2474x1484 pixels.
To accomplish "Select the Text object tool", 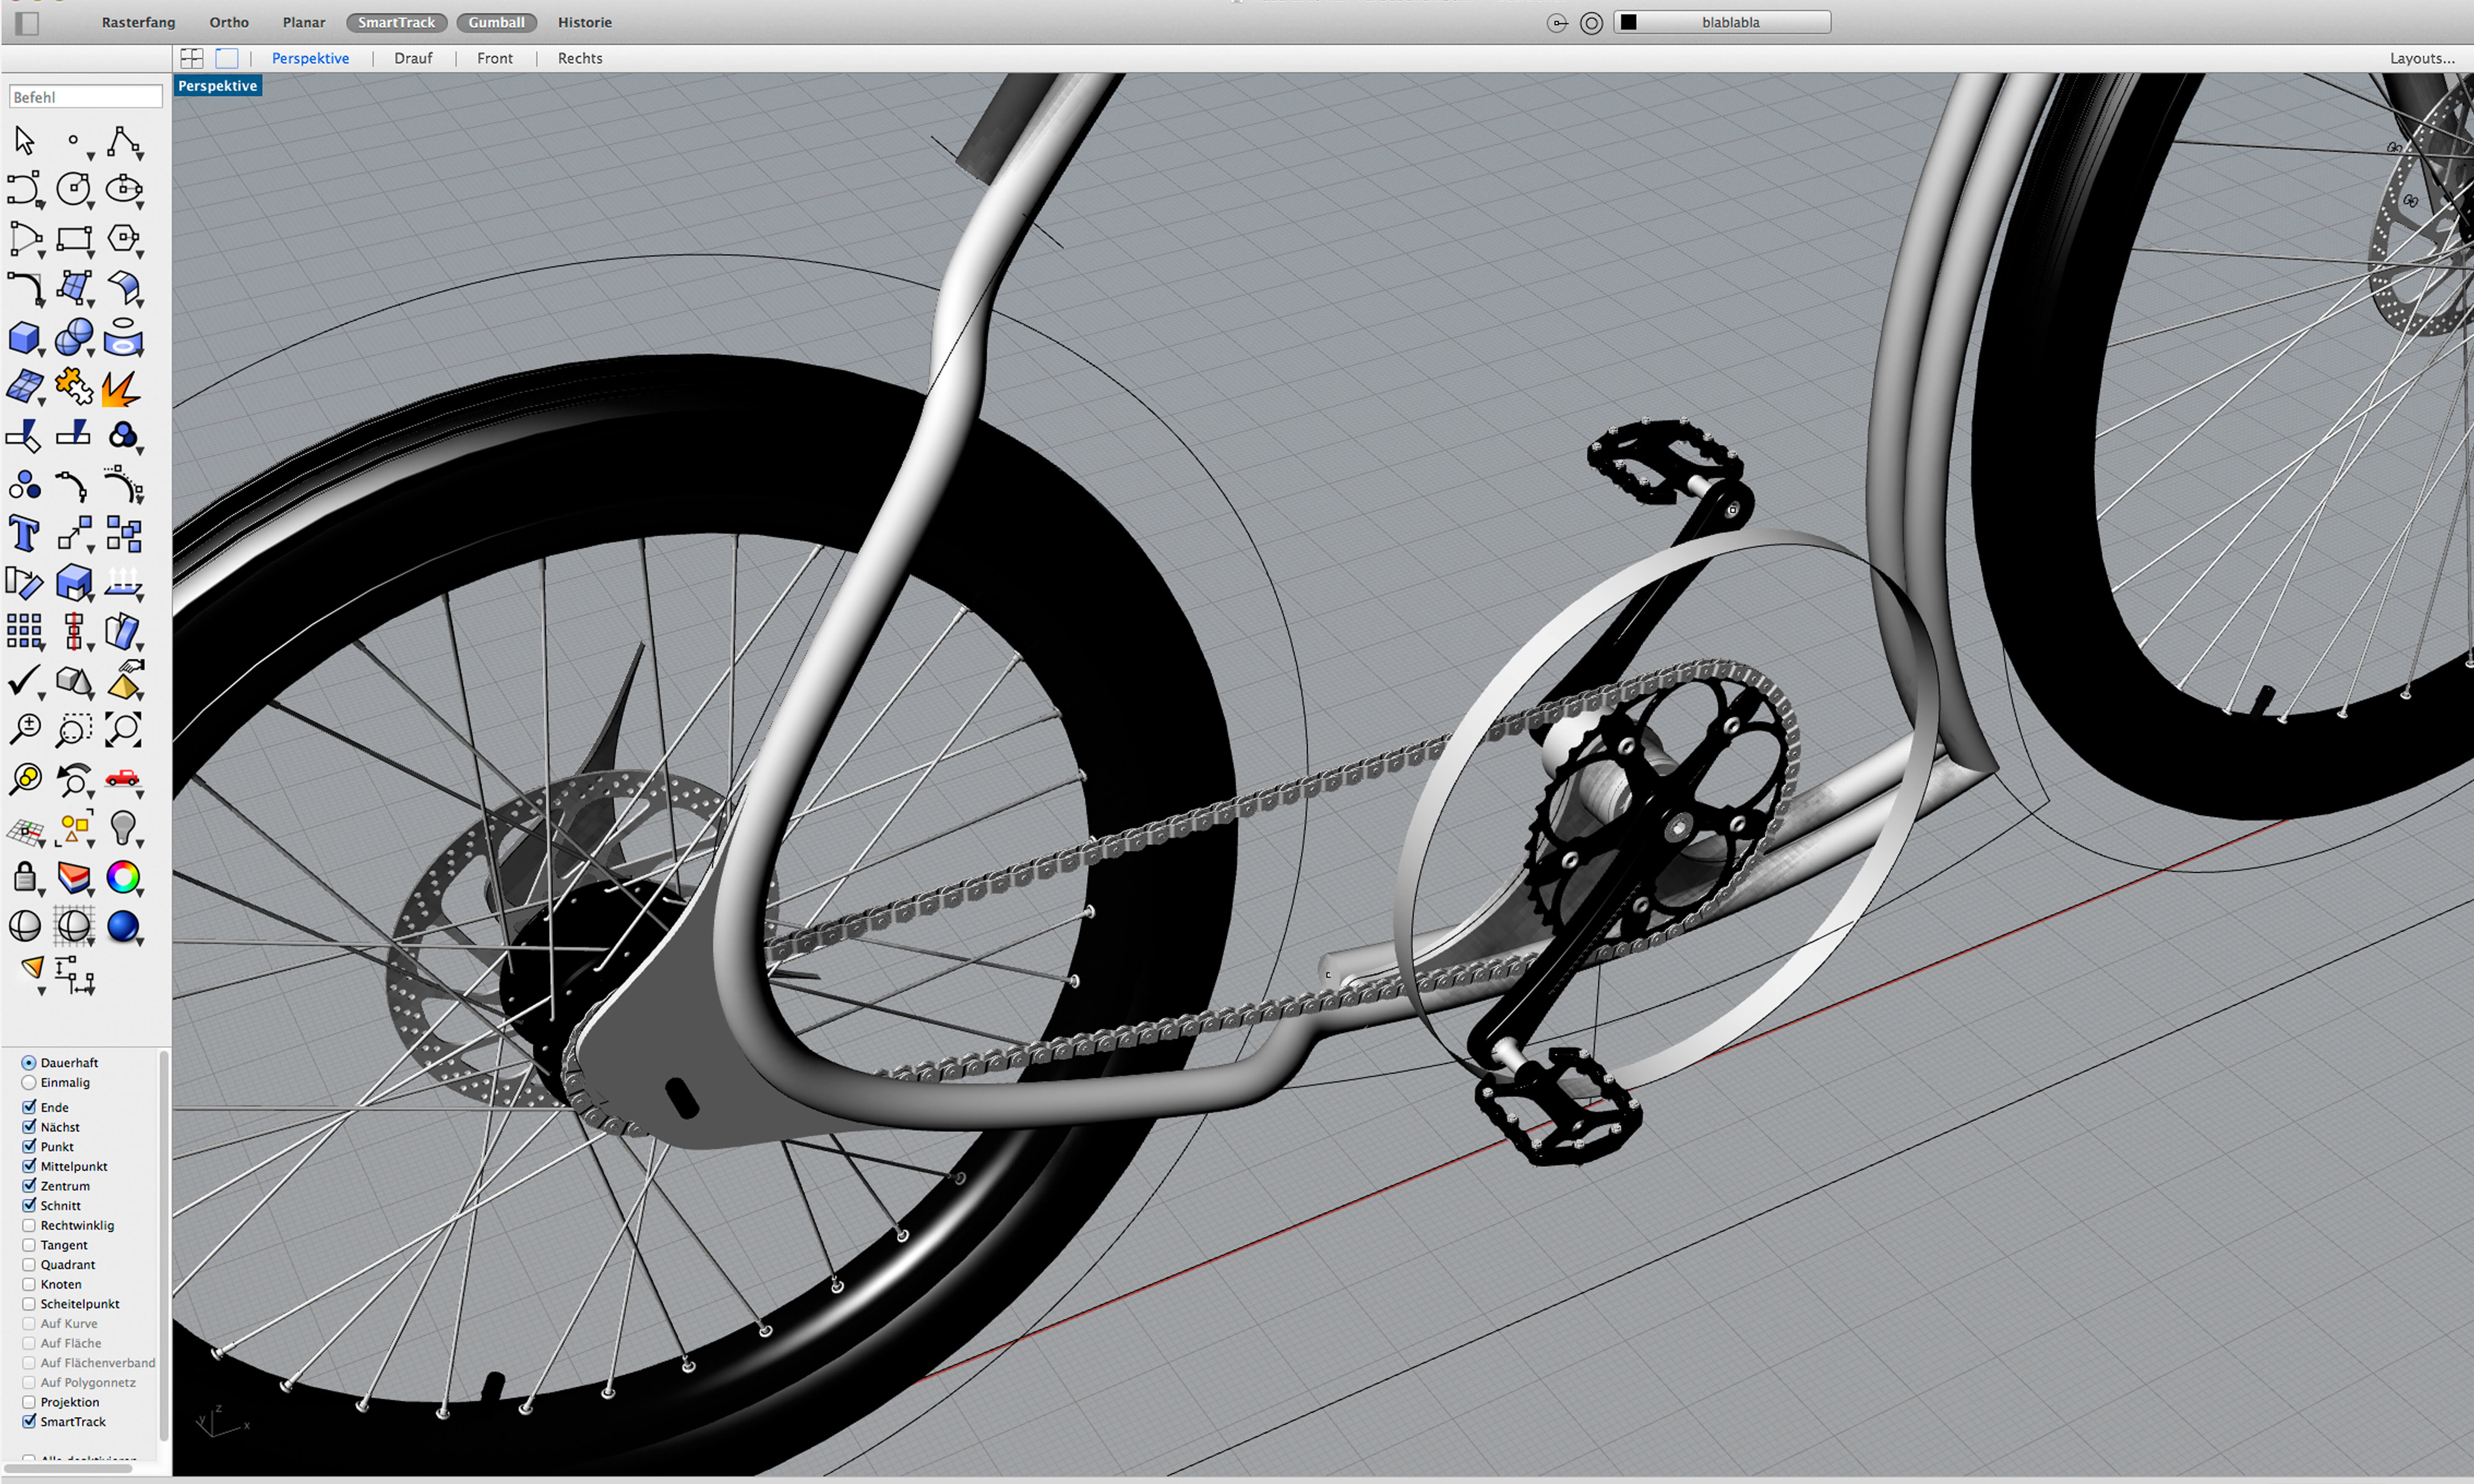I will (24, 534).
